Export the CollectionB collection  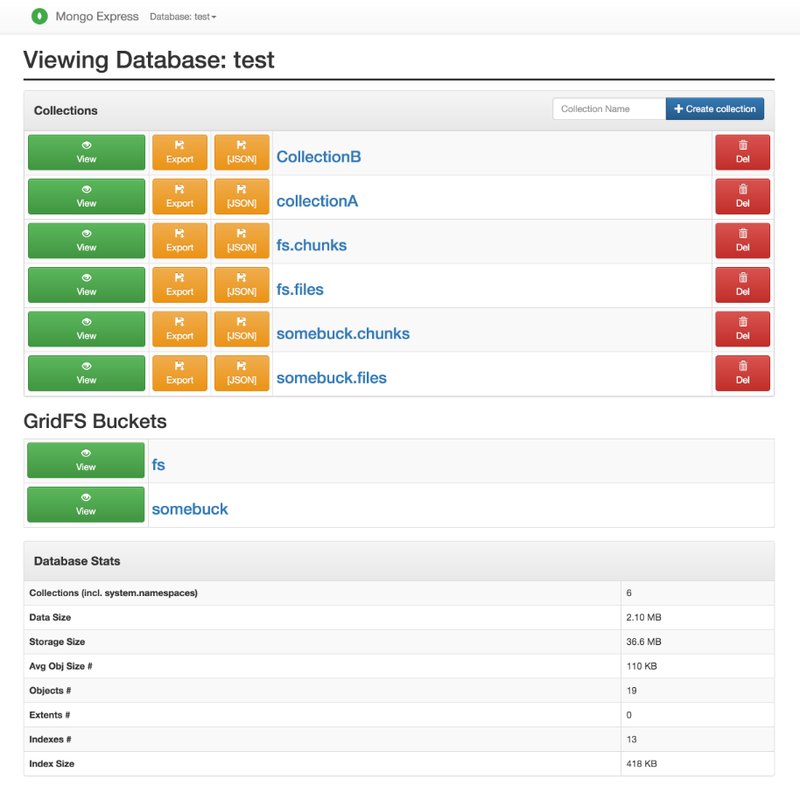tap(180, 153)
